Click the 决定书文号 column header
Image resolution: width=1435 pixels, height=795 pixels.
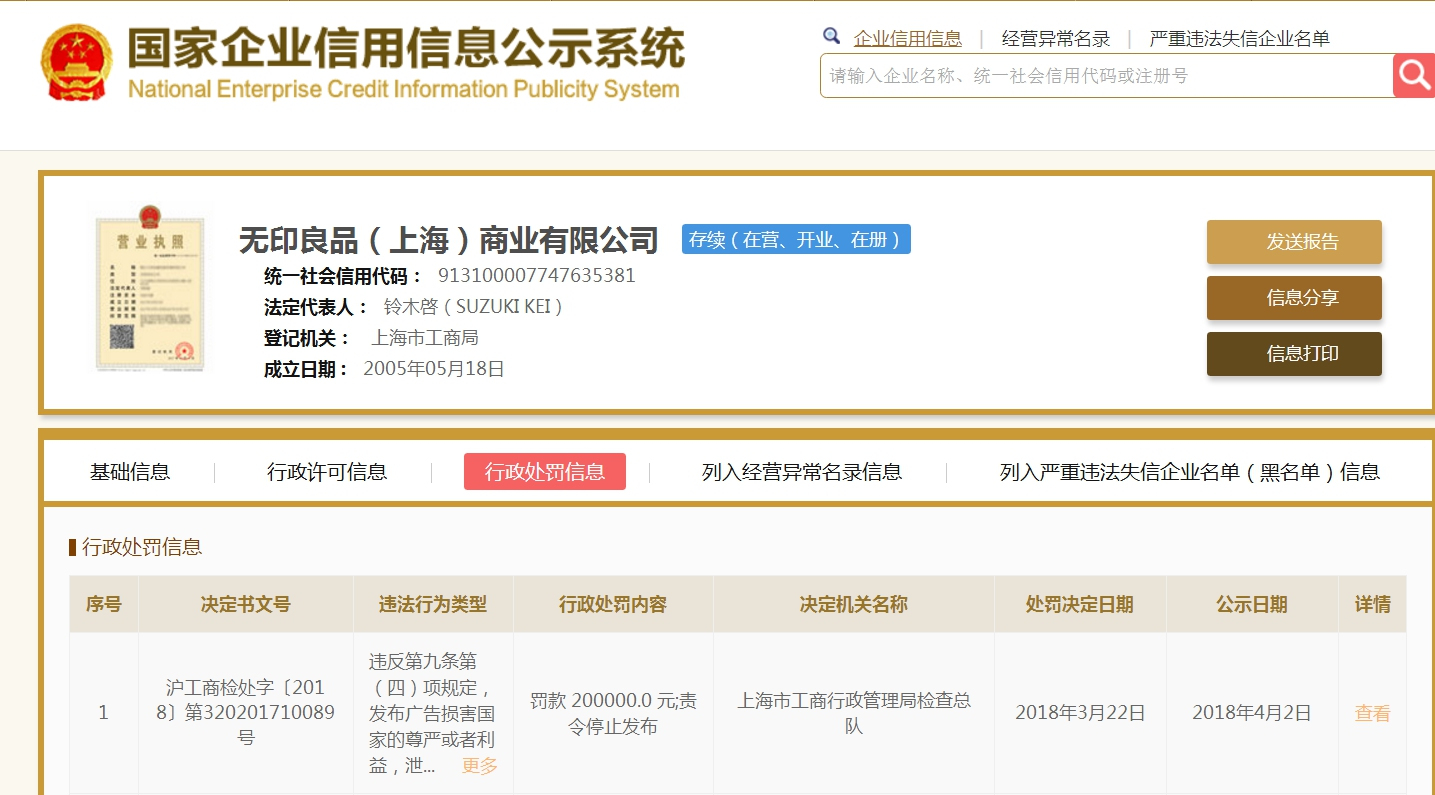click(246, 604)
